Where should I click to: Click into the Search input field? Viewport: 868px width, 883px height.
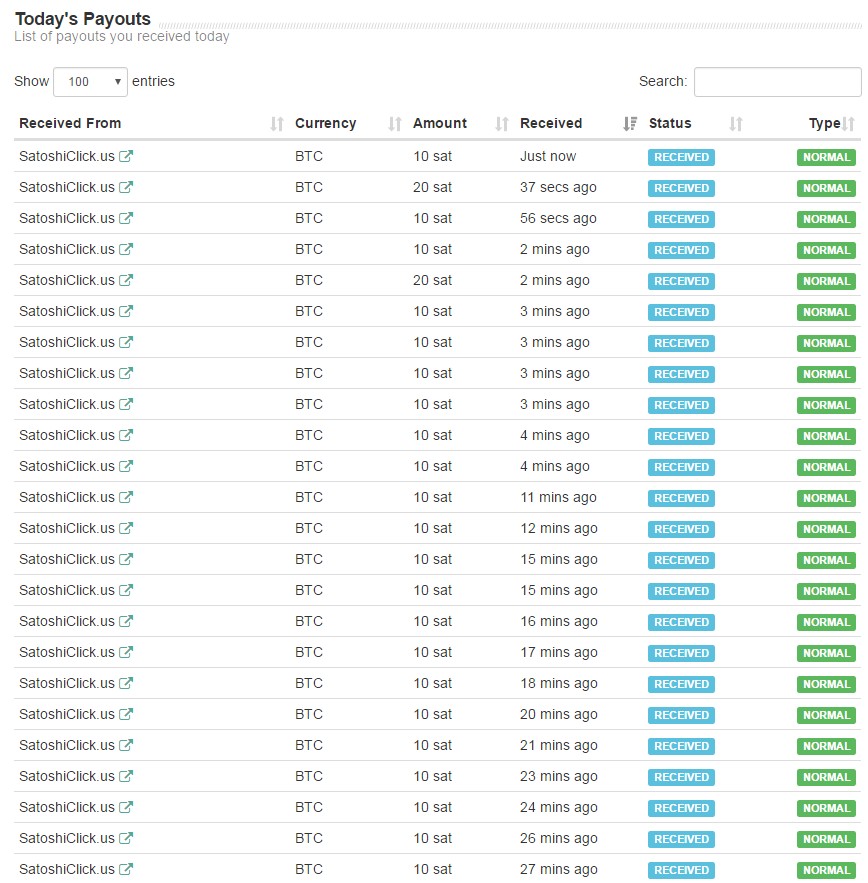click(x=777, y=82)
